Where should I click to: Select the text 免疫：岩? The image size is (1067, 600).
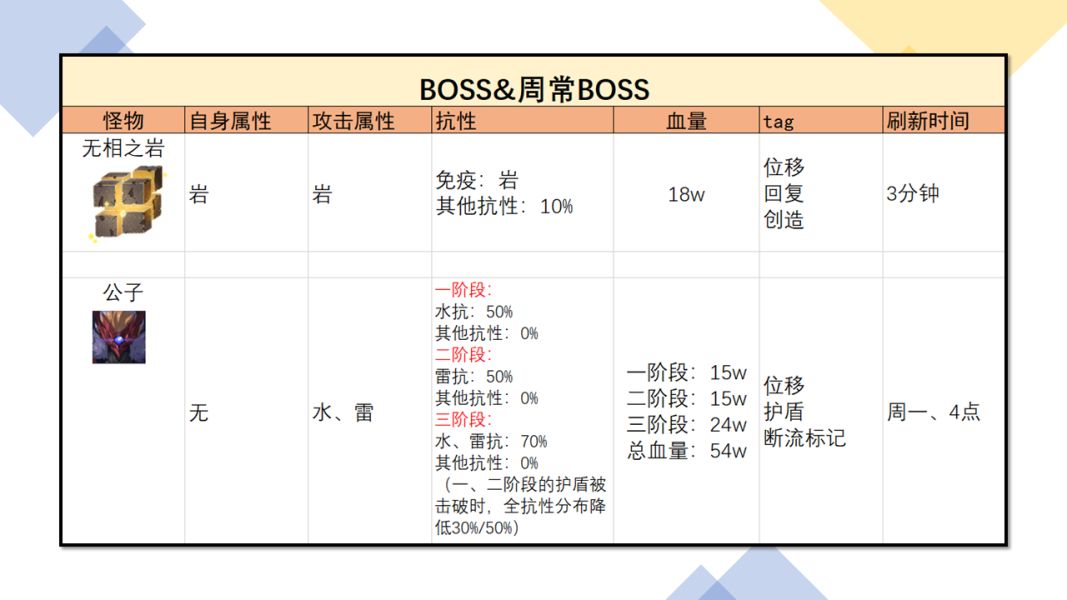click(x=477, y=180)
